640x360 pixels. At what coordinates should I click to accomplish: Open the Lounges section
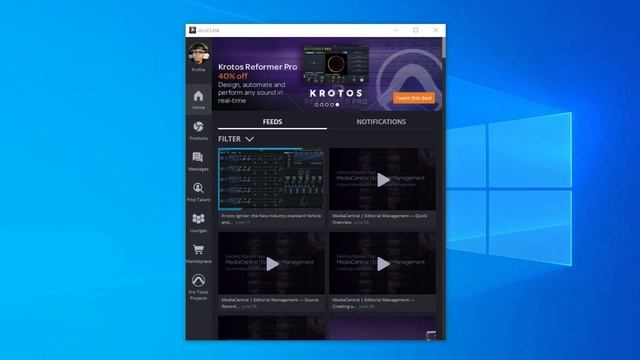pos(198,222)
